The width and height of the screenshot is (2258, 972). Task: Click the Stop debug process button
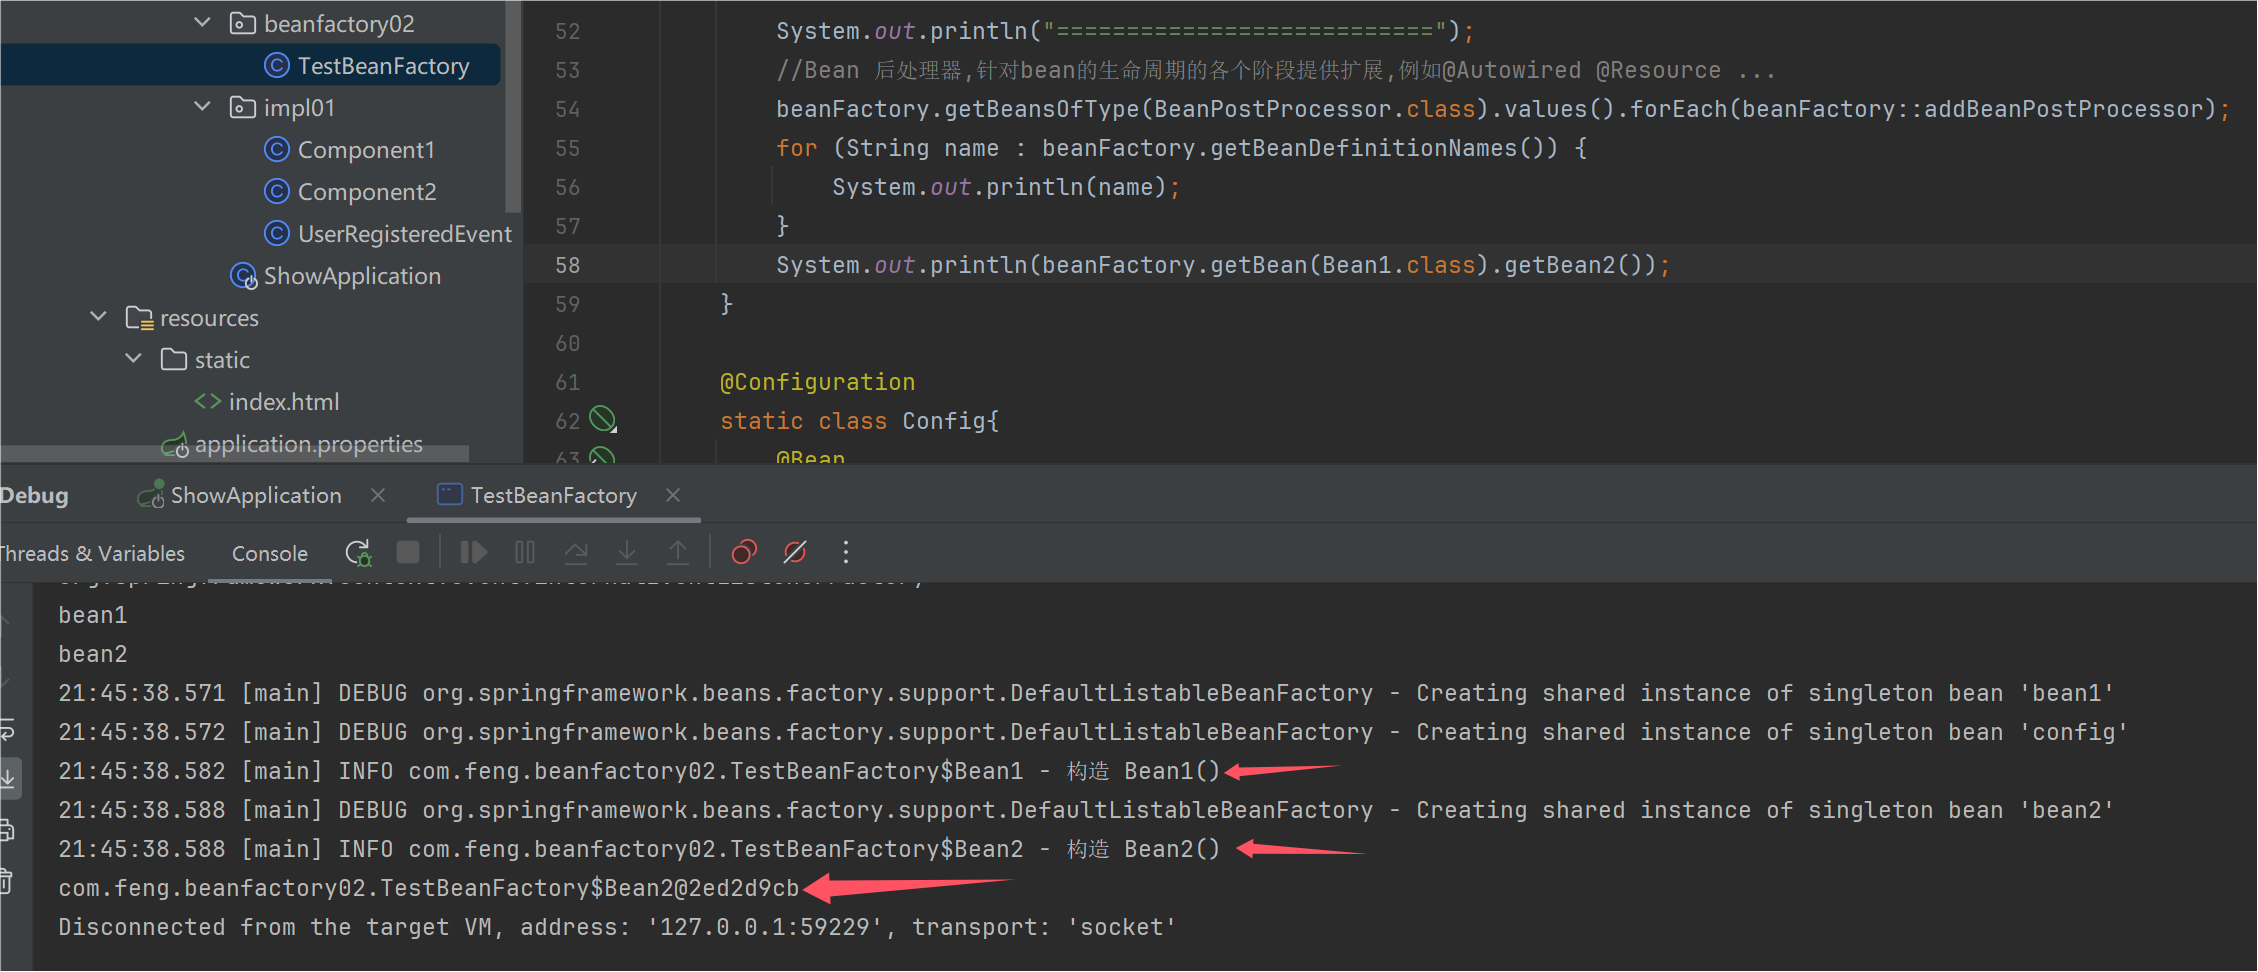[408, 552]
